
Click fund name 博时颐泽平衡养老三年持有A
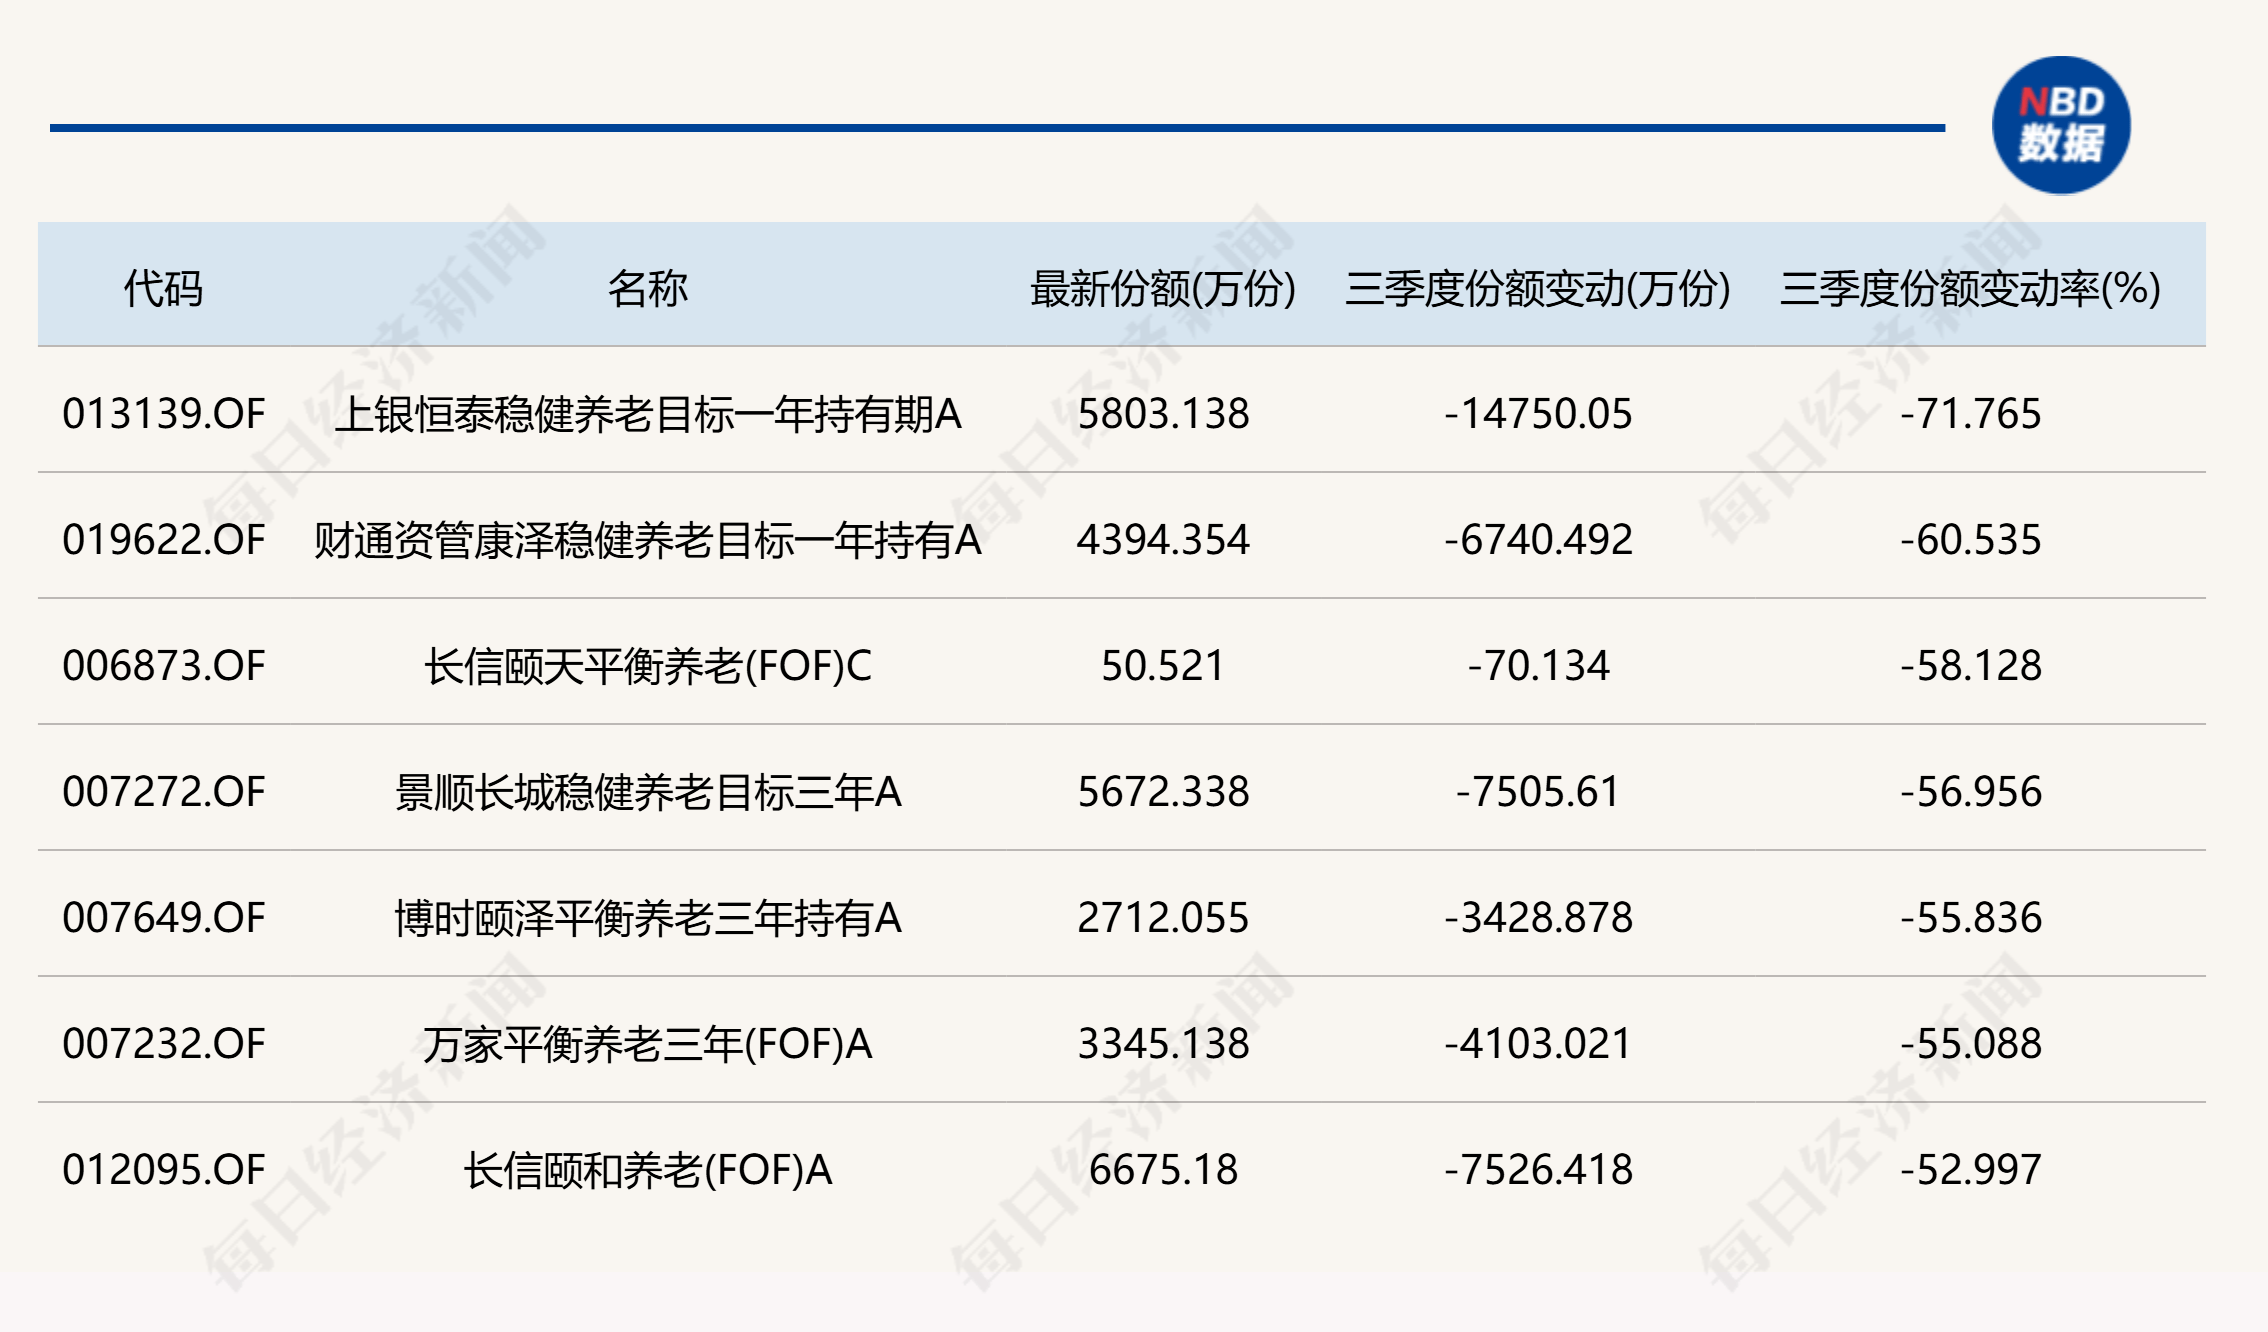(x=647, y=918)
